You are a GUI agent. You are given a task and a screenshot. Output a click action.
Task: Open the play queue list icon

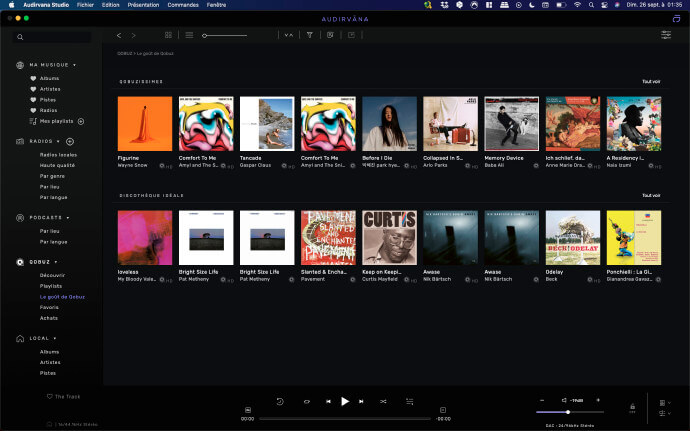click(x=410, y=401)
